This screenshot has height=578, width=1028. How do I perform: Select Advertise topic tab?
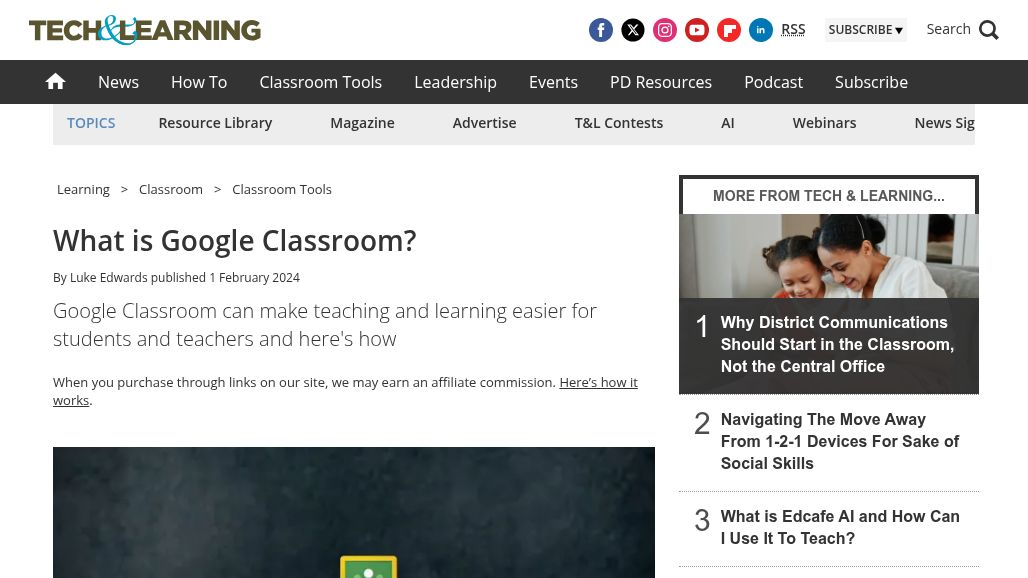point(484,123)
